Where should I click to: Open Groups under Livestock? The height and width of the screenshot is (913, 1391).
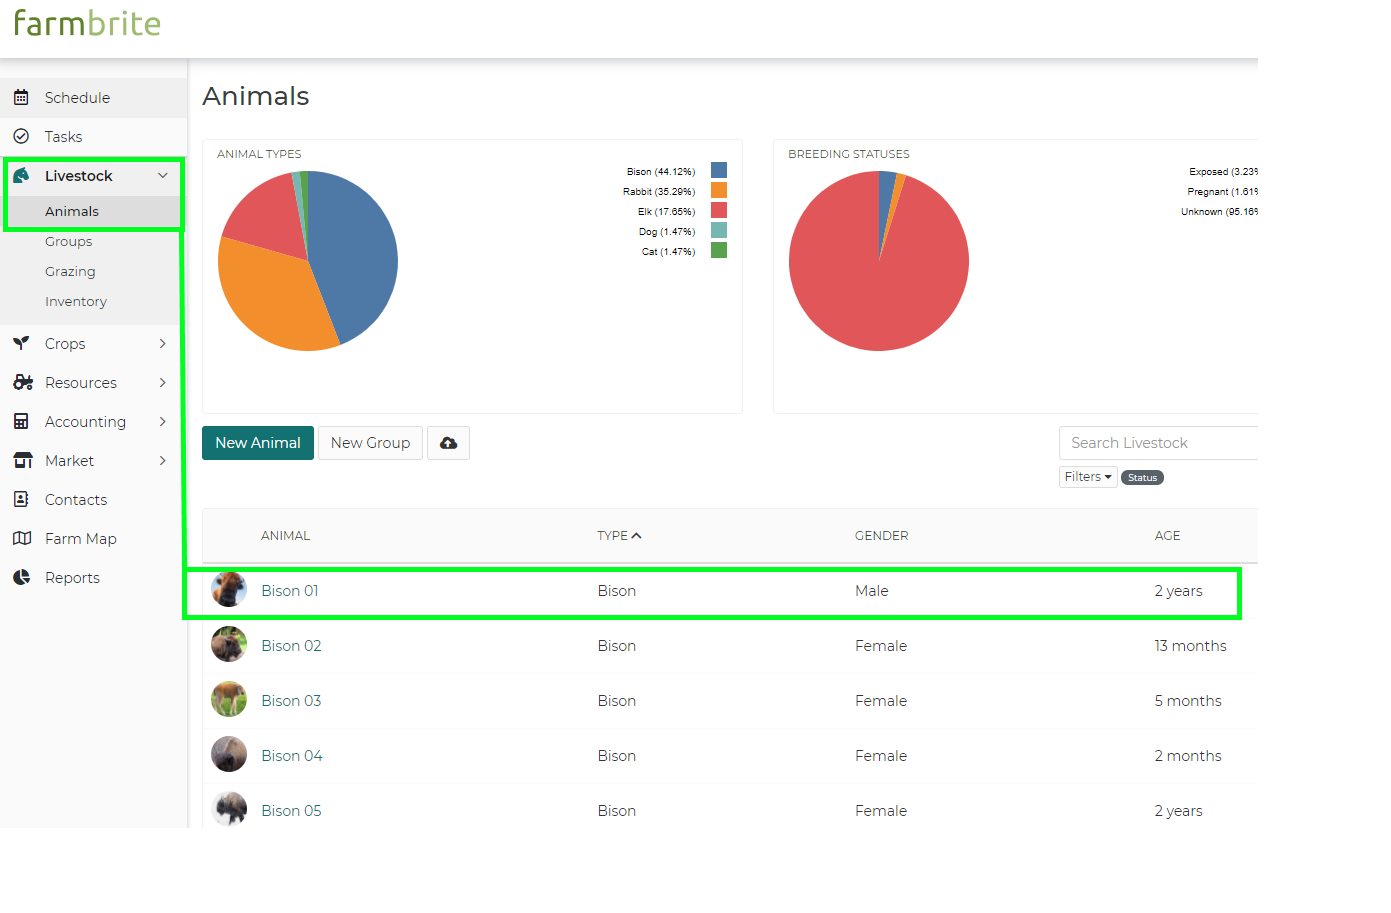[68, 241]
